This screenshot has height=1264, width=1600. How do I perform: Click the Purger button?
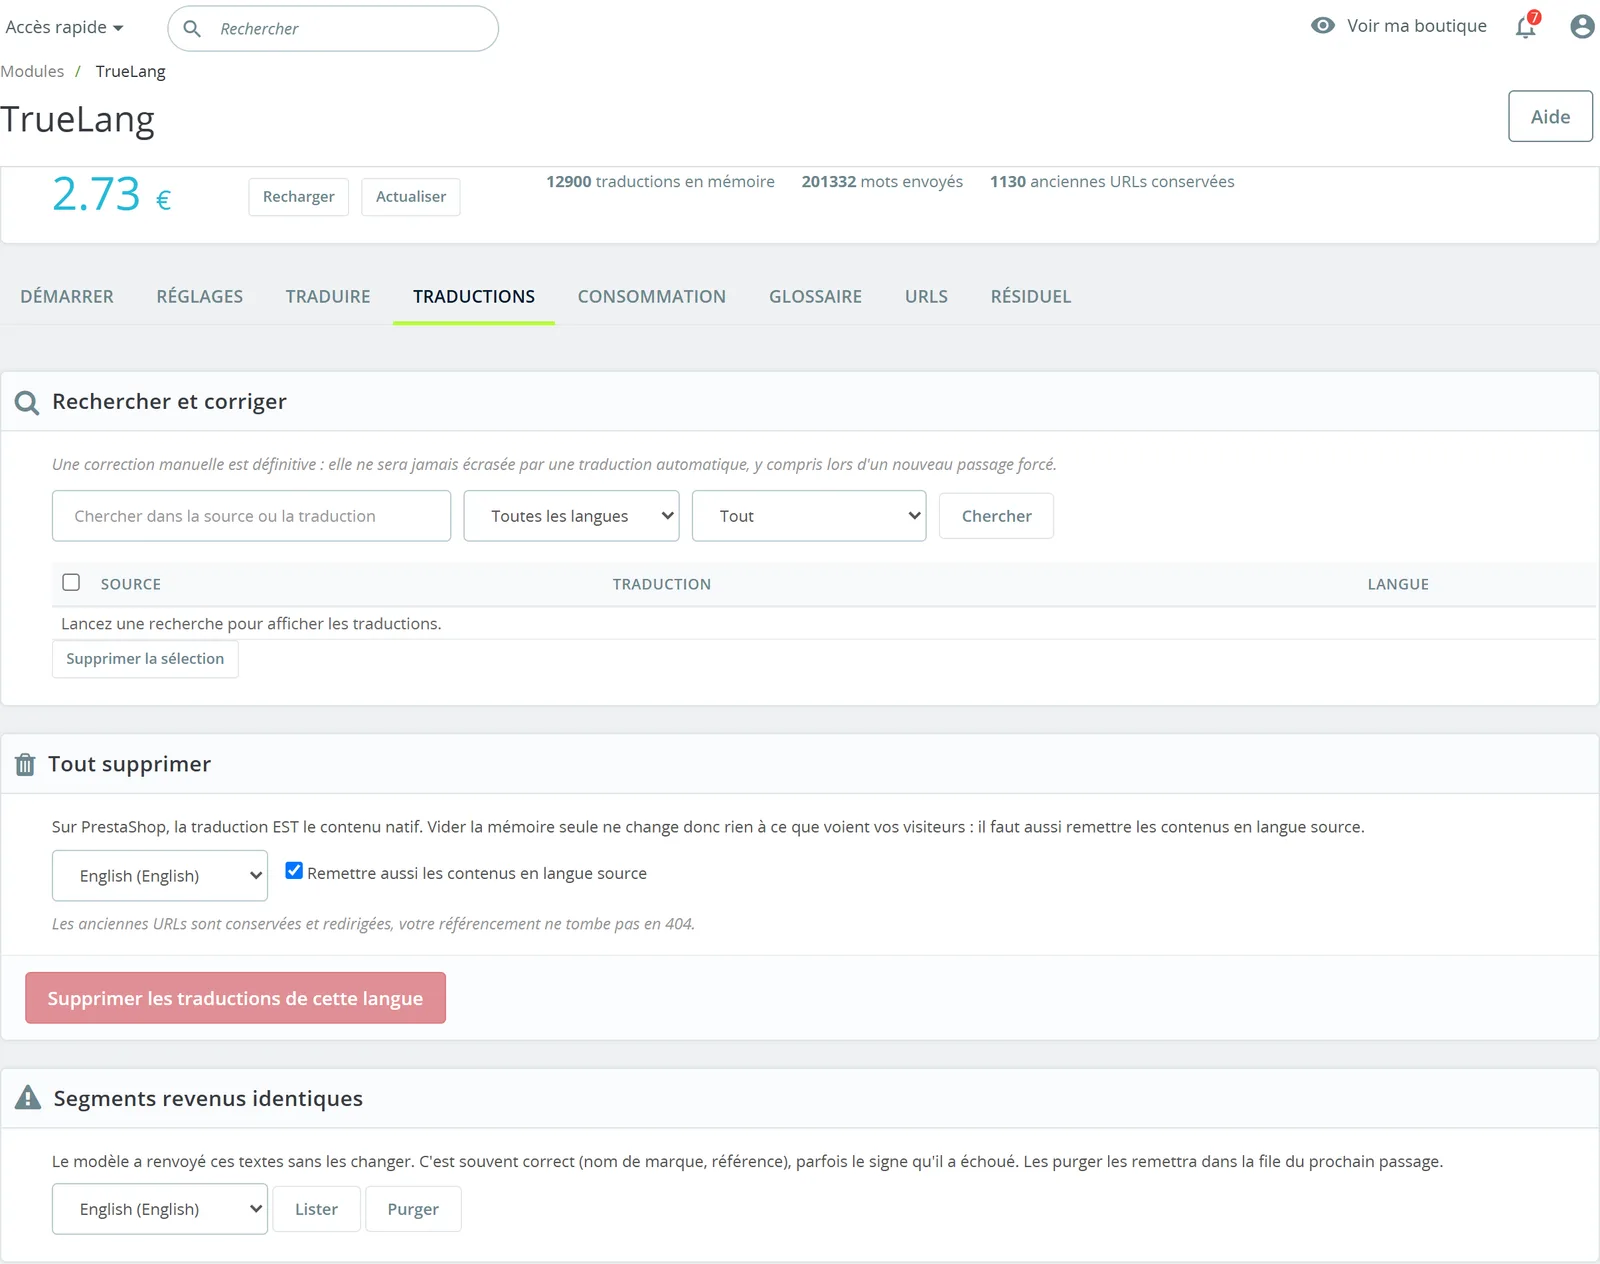point(413,1209)
